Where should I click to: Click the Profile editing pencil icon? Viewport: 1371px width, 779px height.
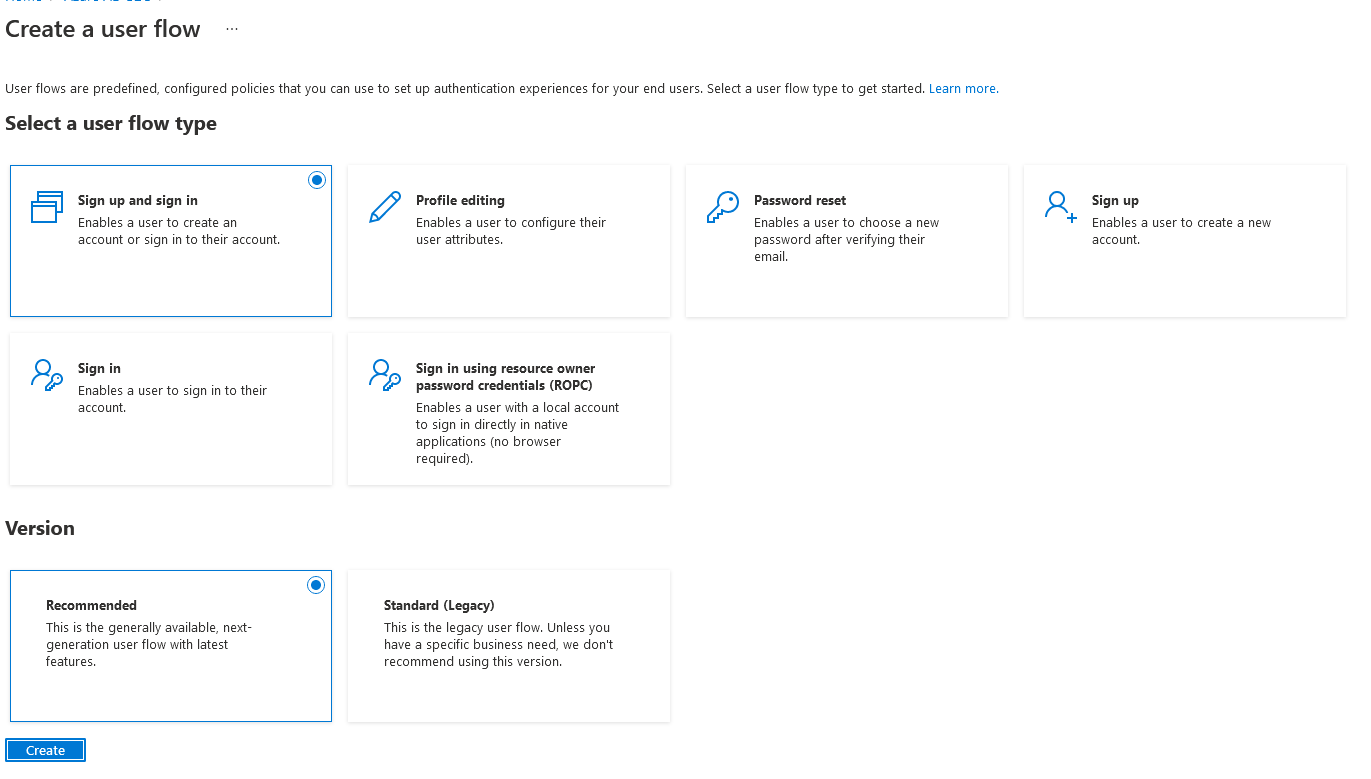click(385, 207)
